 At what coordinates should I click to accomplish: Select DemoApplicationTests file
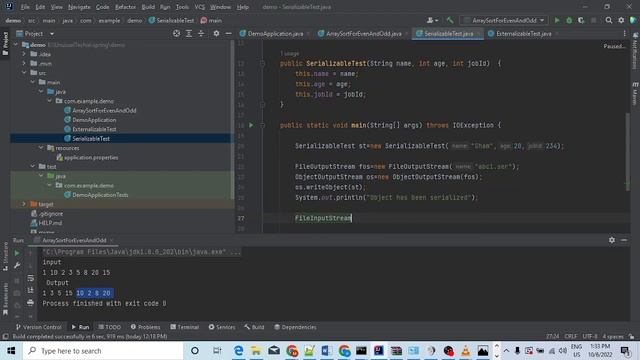100,195
